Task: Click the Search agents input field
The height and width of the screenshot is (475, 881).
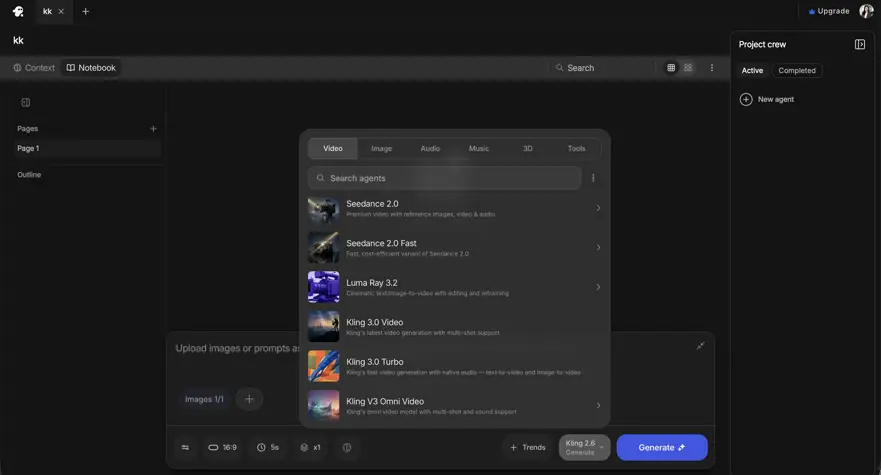Action: pyautogui.click(x=444, y=178)
